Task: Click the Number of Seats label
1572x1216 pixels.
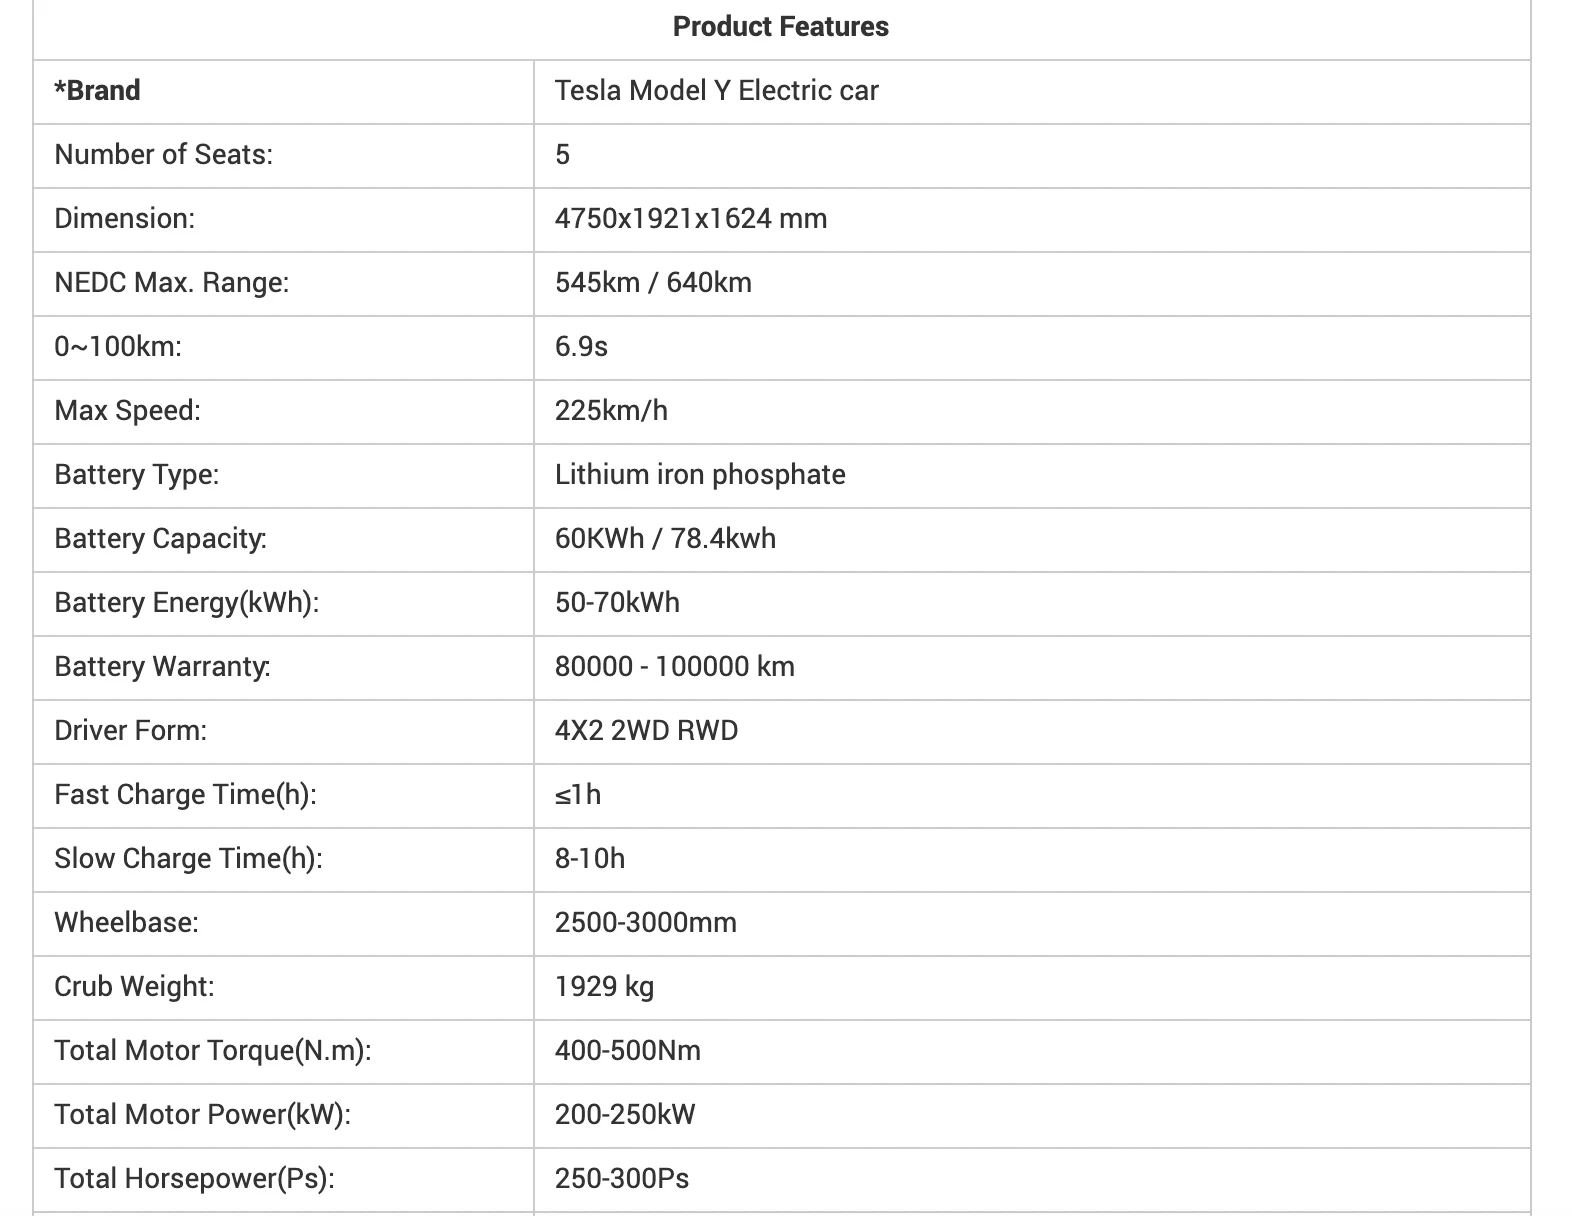Action: click(x=163, y=155)
